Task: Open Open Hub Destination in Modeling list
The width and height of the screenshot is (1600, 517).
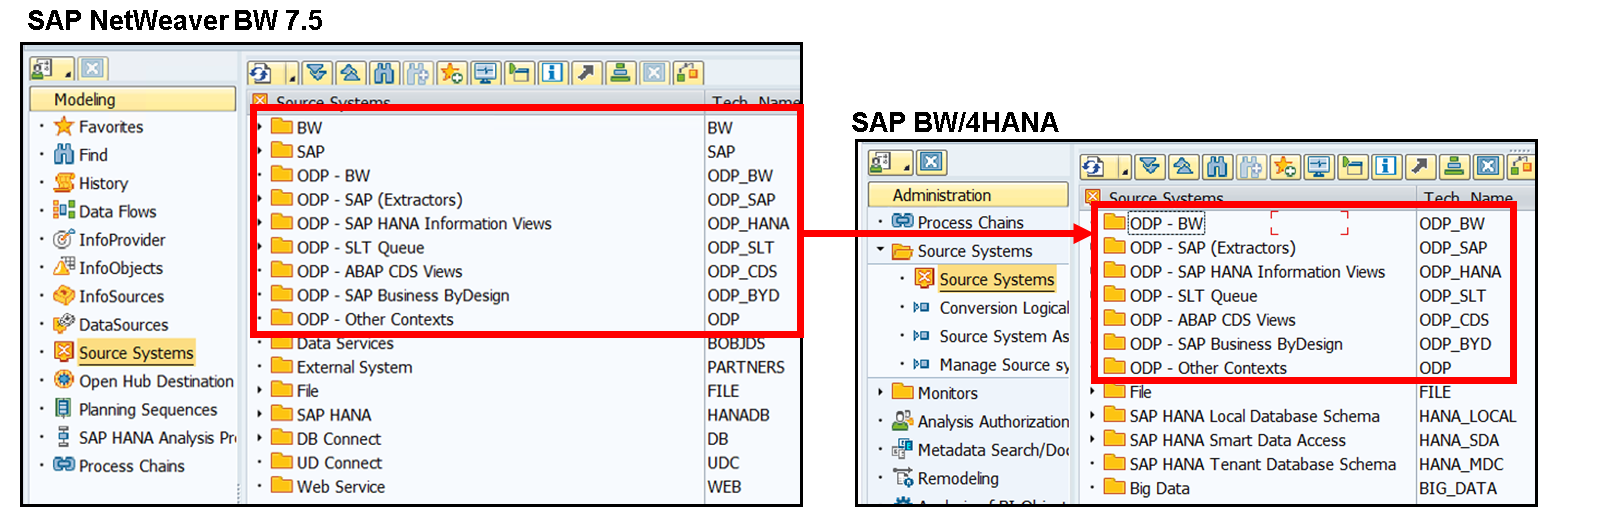Action: 143,381
